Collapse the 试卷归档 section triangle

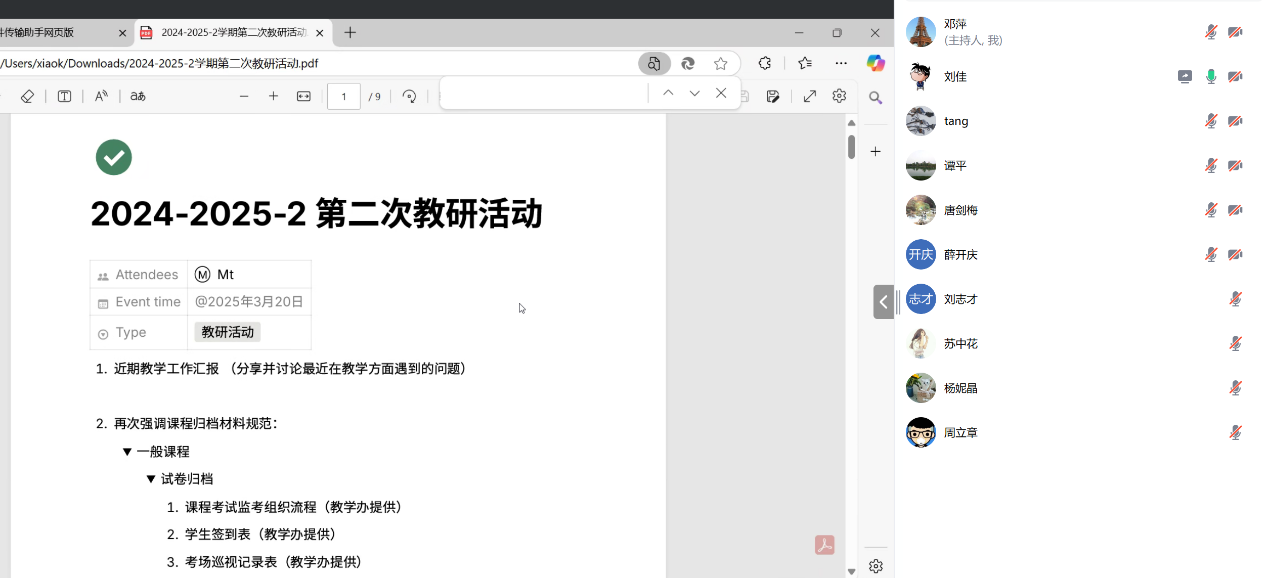[x=151, y=479]
